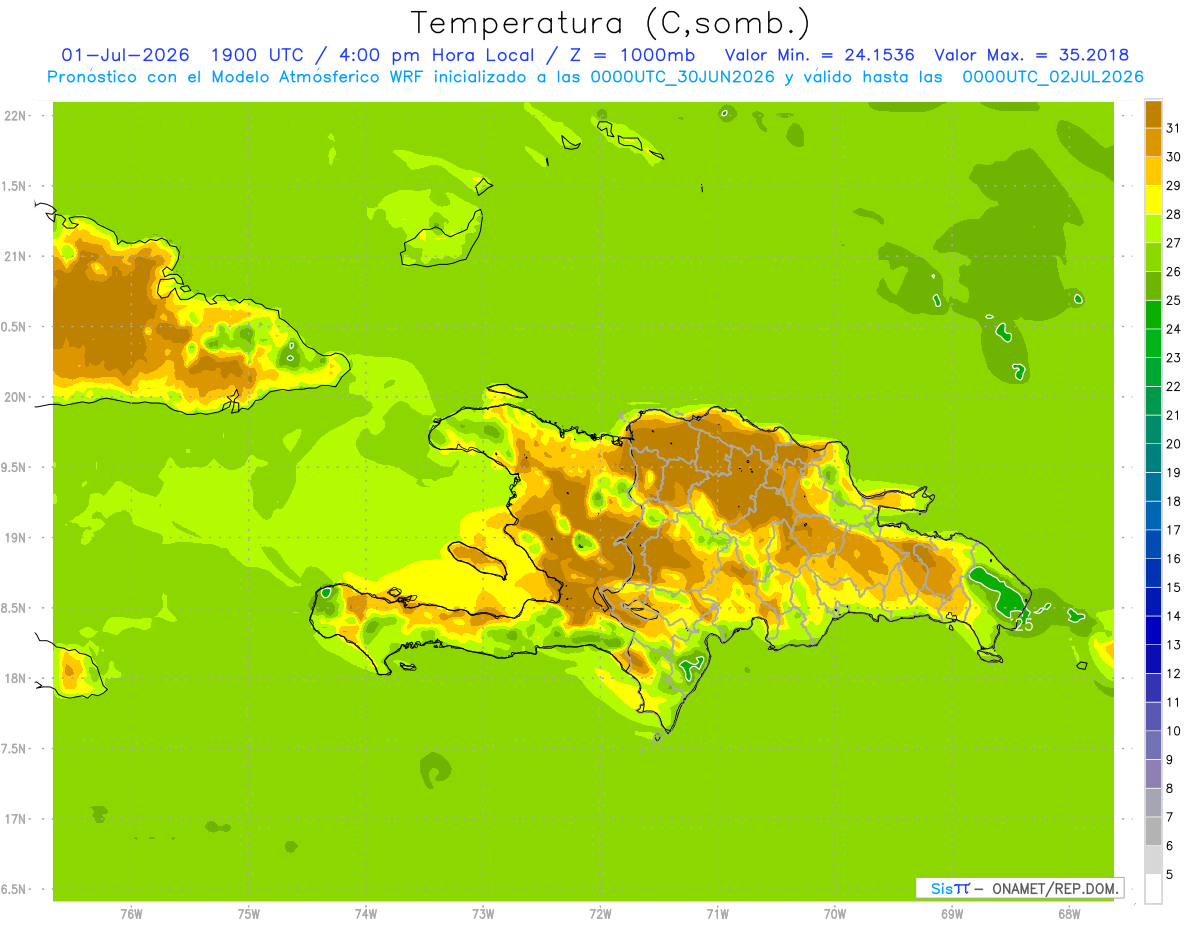Click the dark blue legend swatch between 13 and 14
Screen dimensions: 1200x927
[1153, 629]
